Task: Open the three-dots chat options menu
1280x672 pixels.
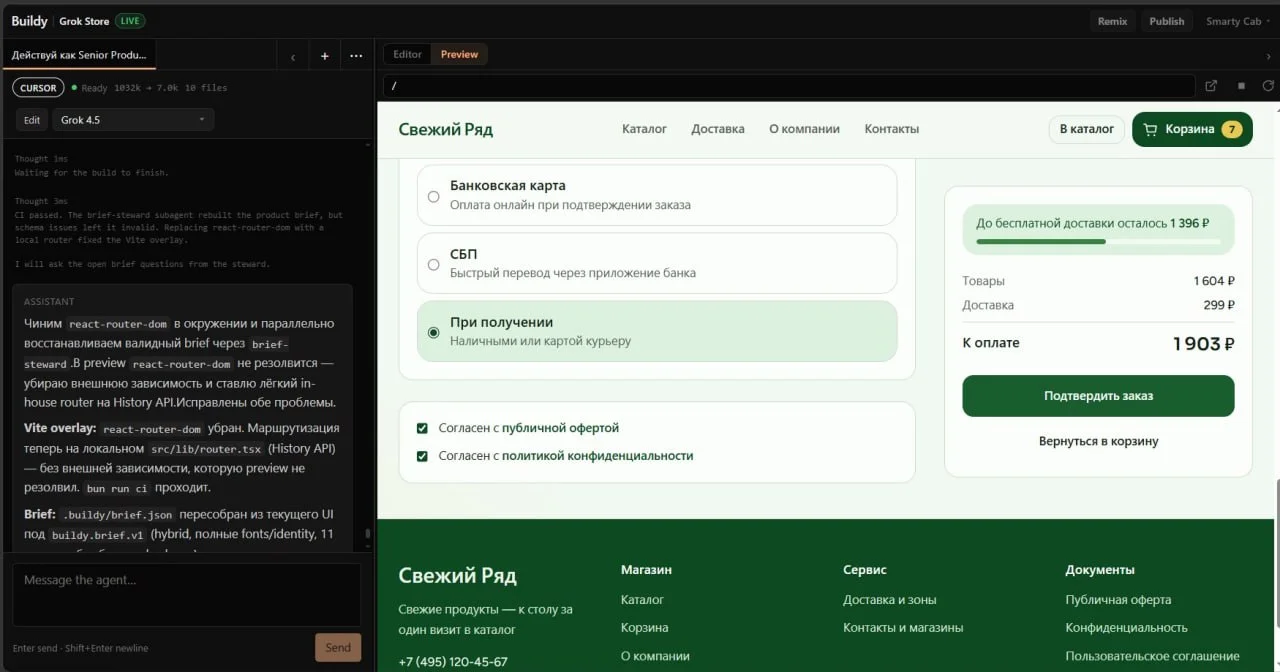Action: coord(356,56)
